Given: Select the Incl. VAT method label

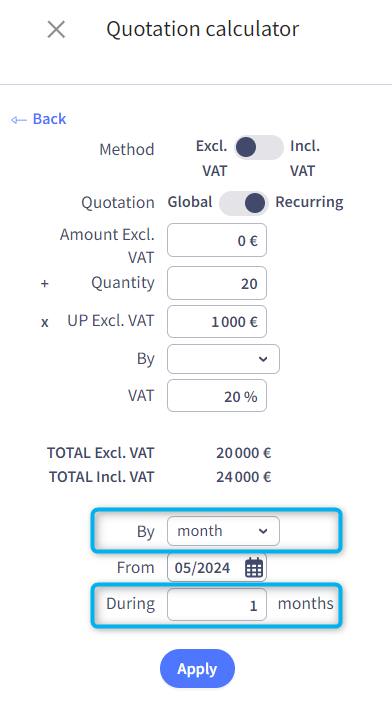Looking at the screenshot, I should (304, 158).
